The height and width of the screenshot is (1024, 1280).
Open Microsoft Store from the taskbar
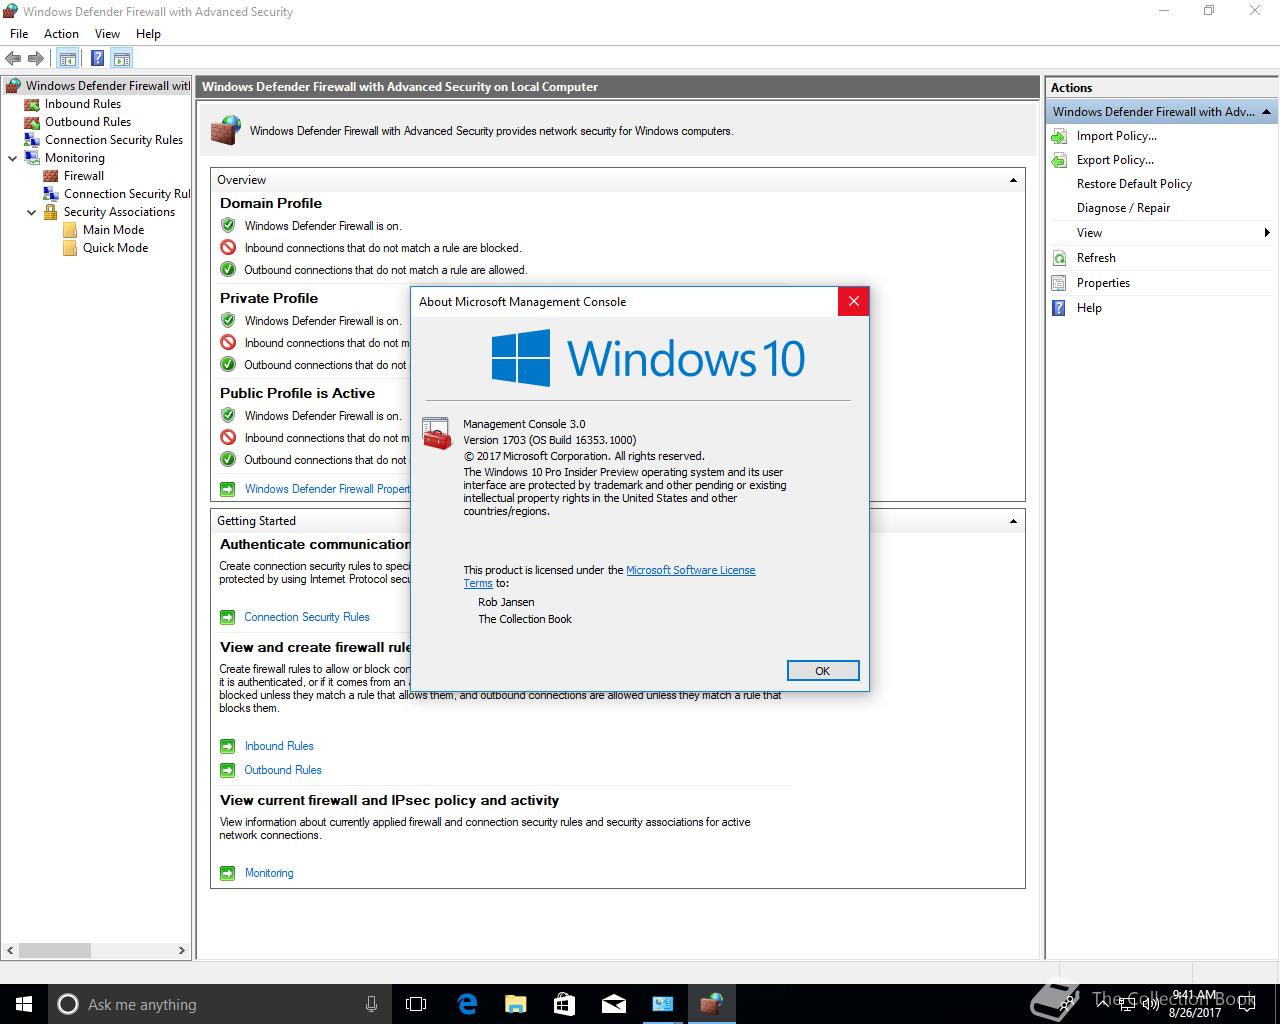(564, 1004)
